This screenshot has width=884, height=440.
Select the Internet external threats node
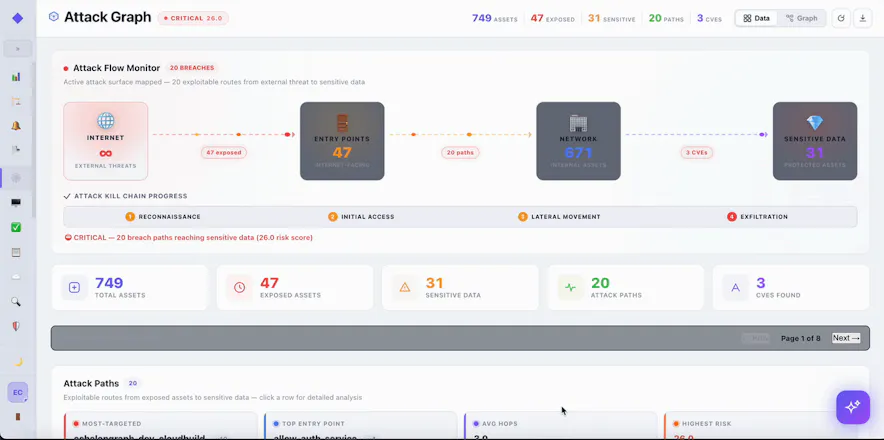click(x=105, y=141)
